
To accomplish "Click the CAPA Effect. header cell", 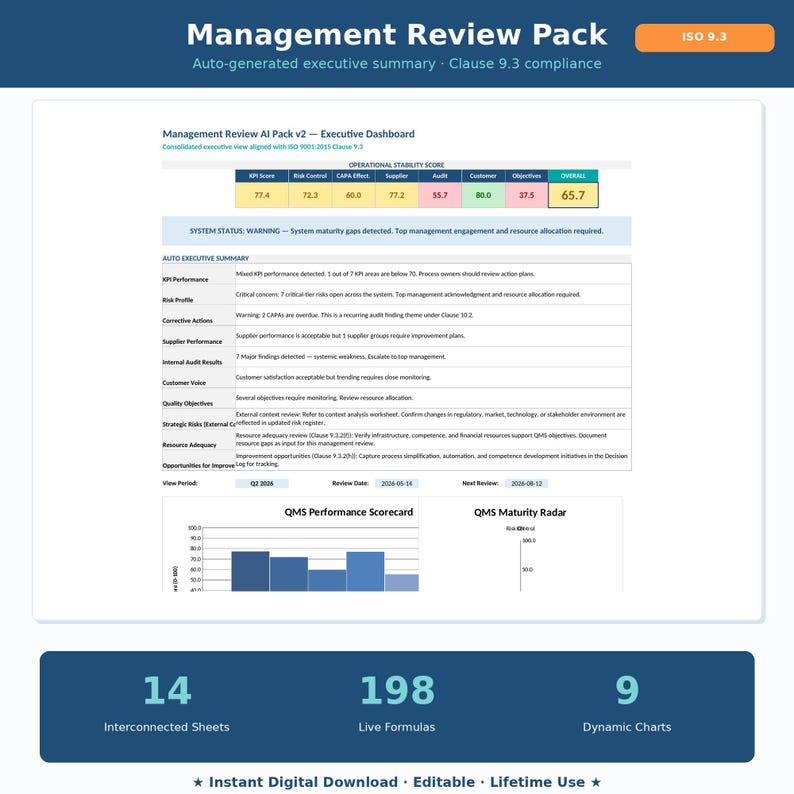I will [x=353, y=176].
